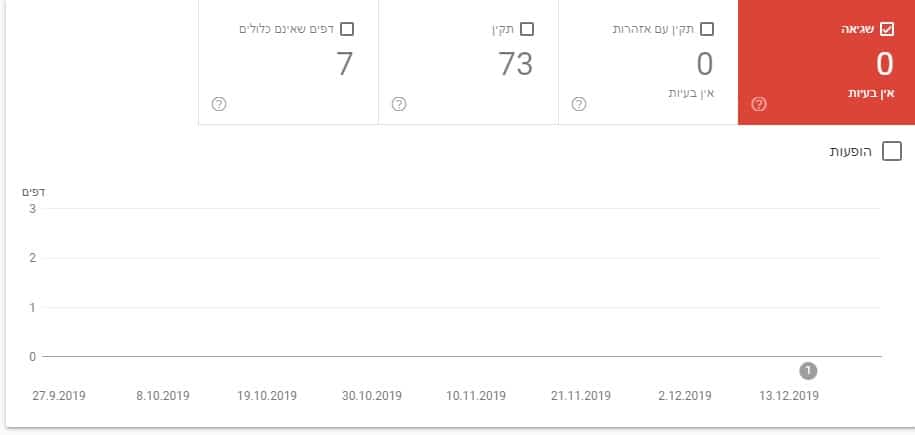Uncheck the שגיאה checkbox
This screenshot has height=435, width=915.
[886, 29]
